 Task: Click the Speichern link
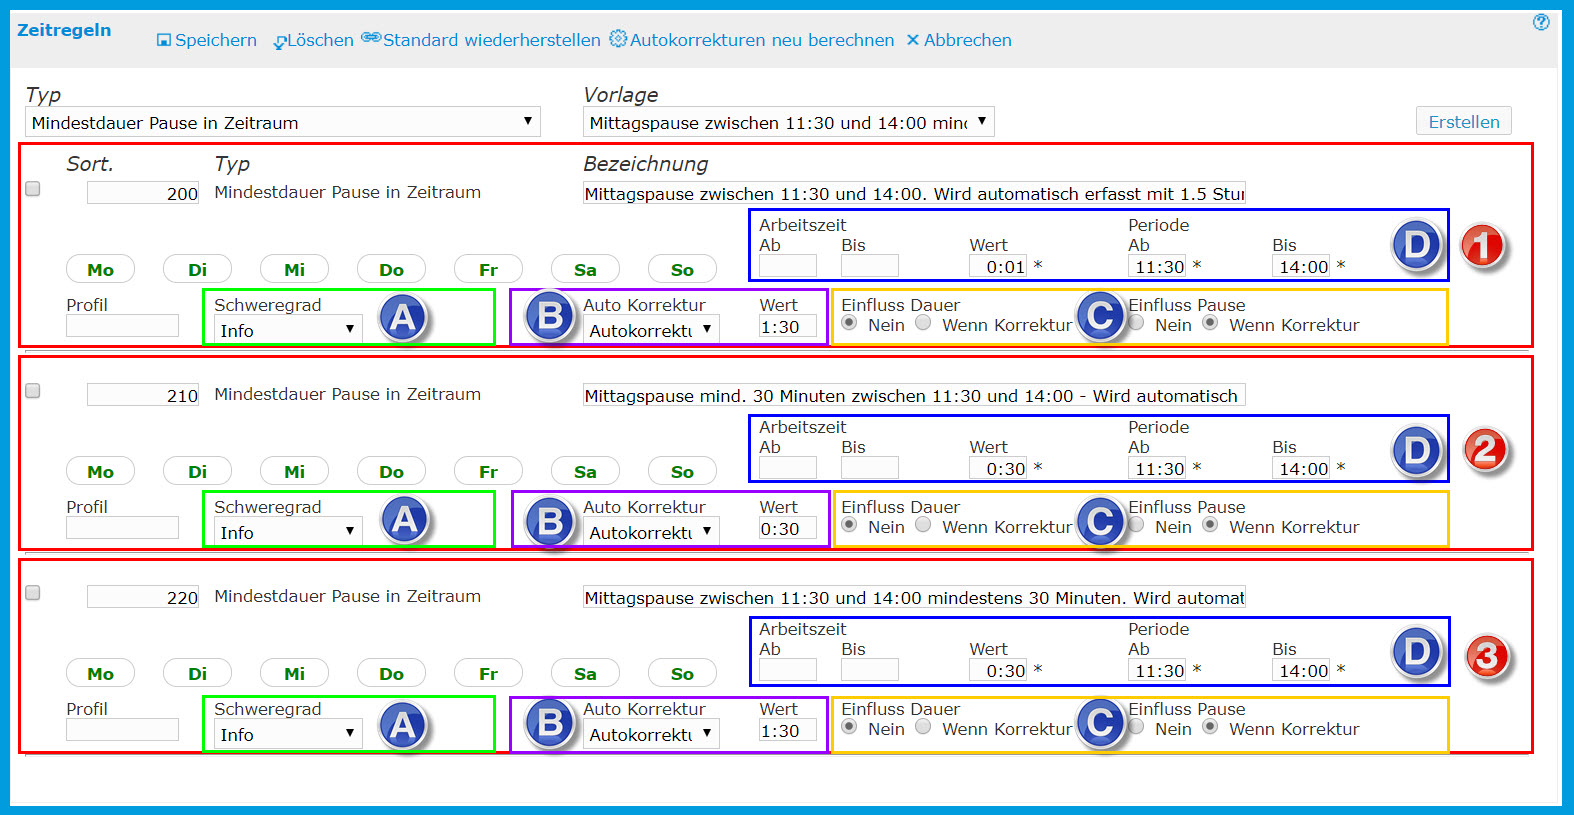tap(216, 40)
